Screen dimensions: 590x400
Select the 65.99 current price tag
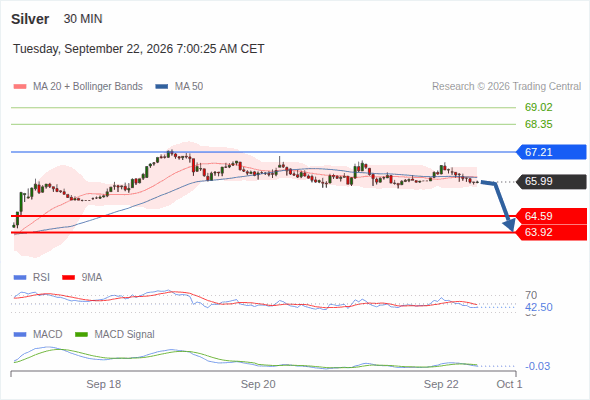(x=551, y=181)
